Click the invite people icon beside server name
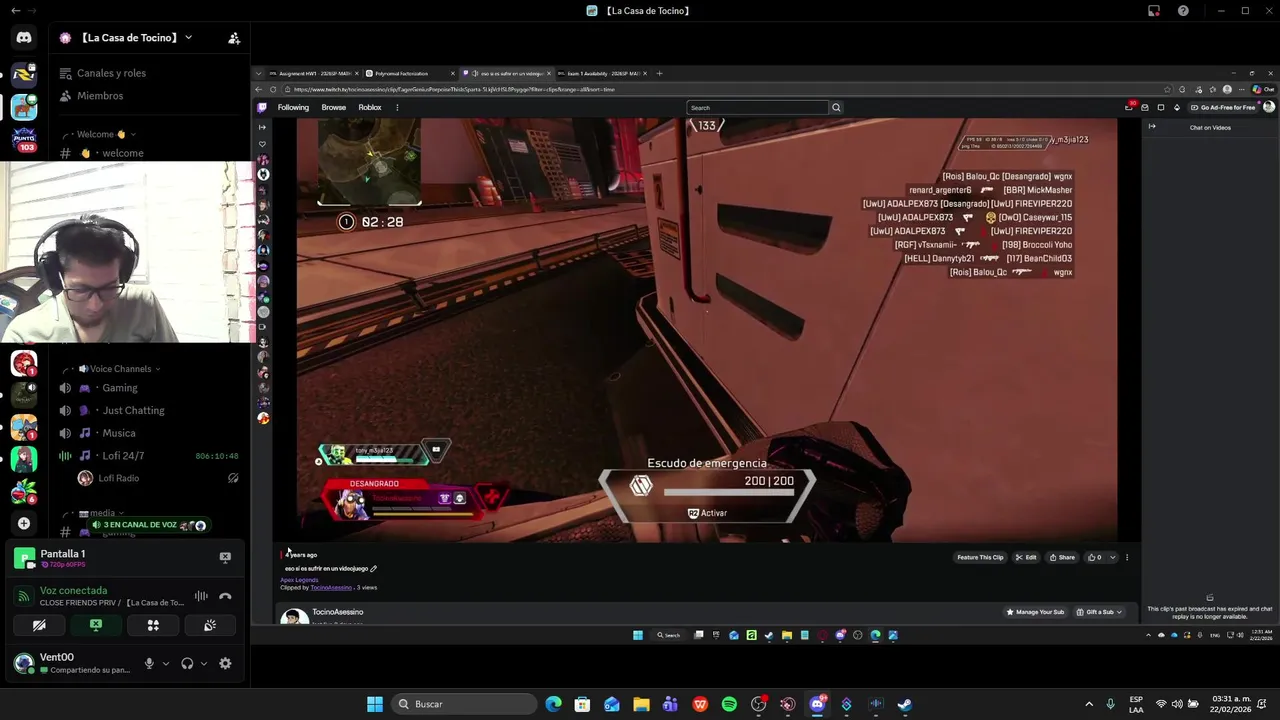 pos(234,38)
